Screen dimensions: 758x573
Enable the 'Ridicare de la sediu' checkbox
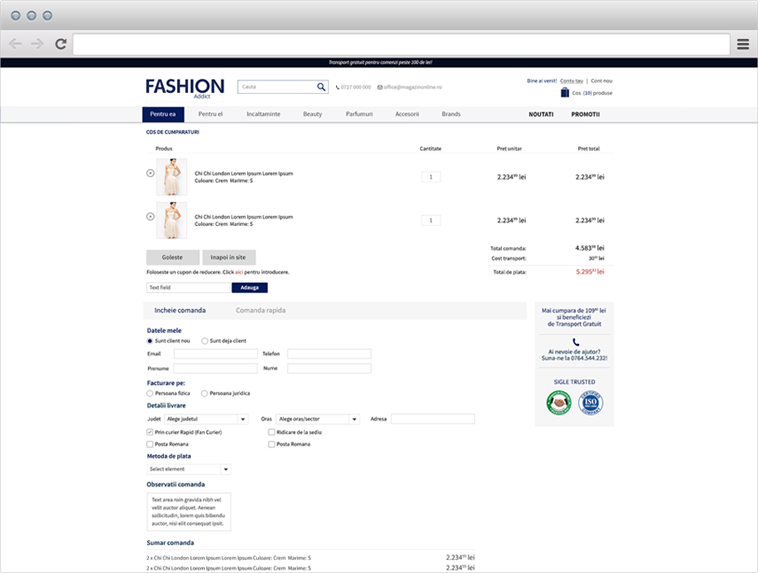[271, 432]
